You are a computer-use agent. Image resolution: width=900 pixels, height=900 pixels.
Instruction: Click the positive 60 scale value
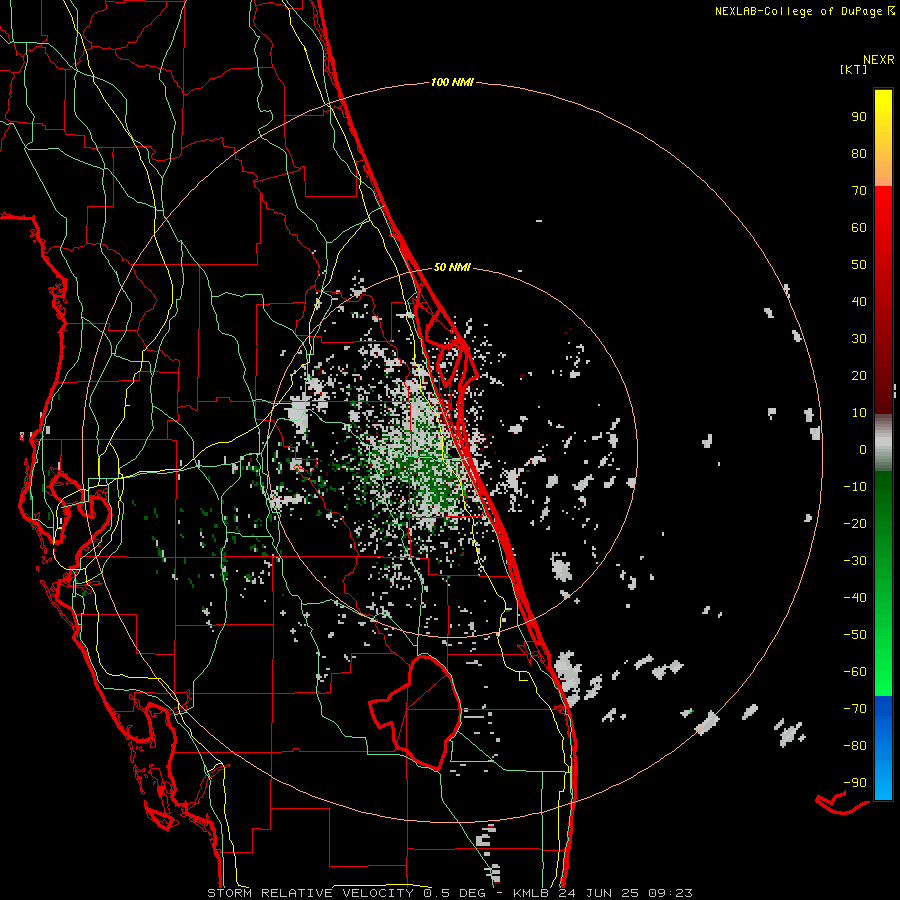click(859, 228)
